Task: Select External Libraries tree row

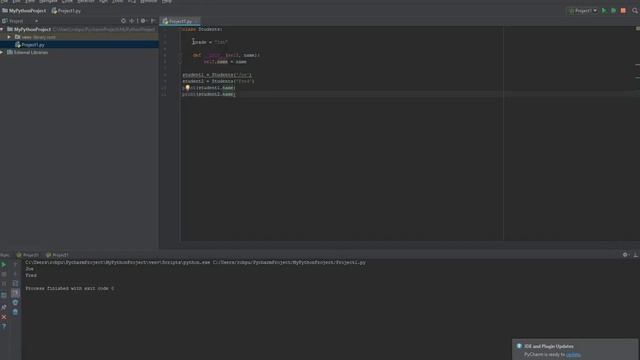Action: 79,53
